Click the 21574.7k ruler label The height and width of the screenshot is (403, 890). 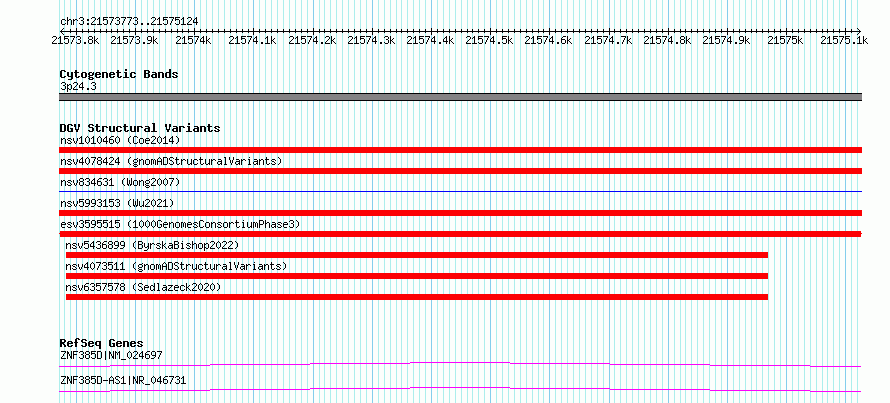608,40
